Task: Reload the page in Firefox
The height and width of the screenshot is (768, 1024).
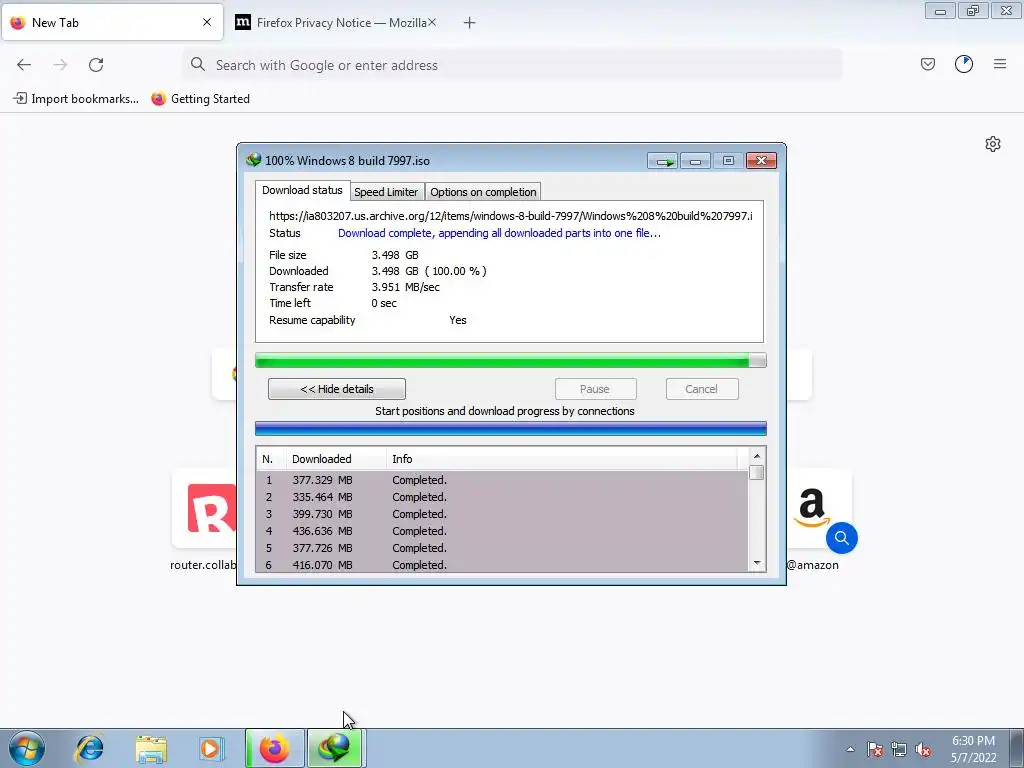Action: pyautogui.click(x=96, y=65)
